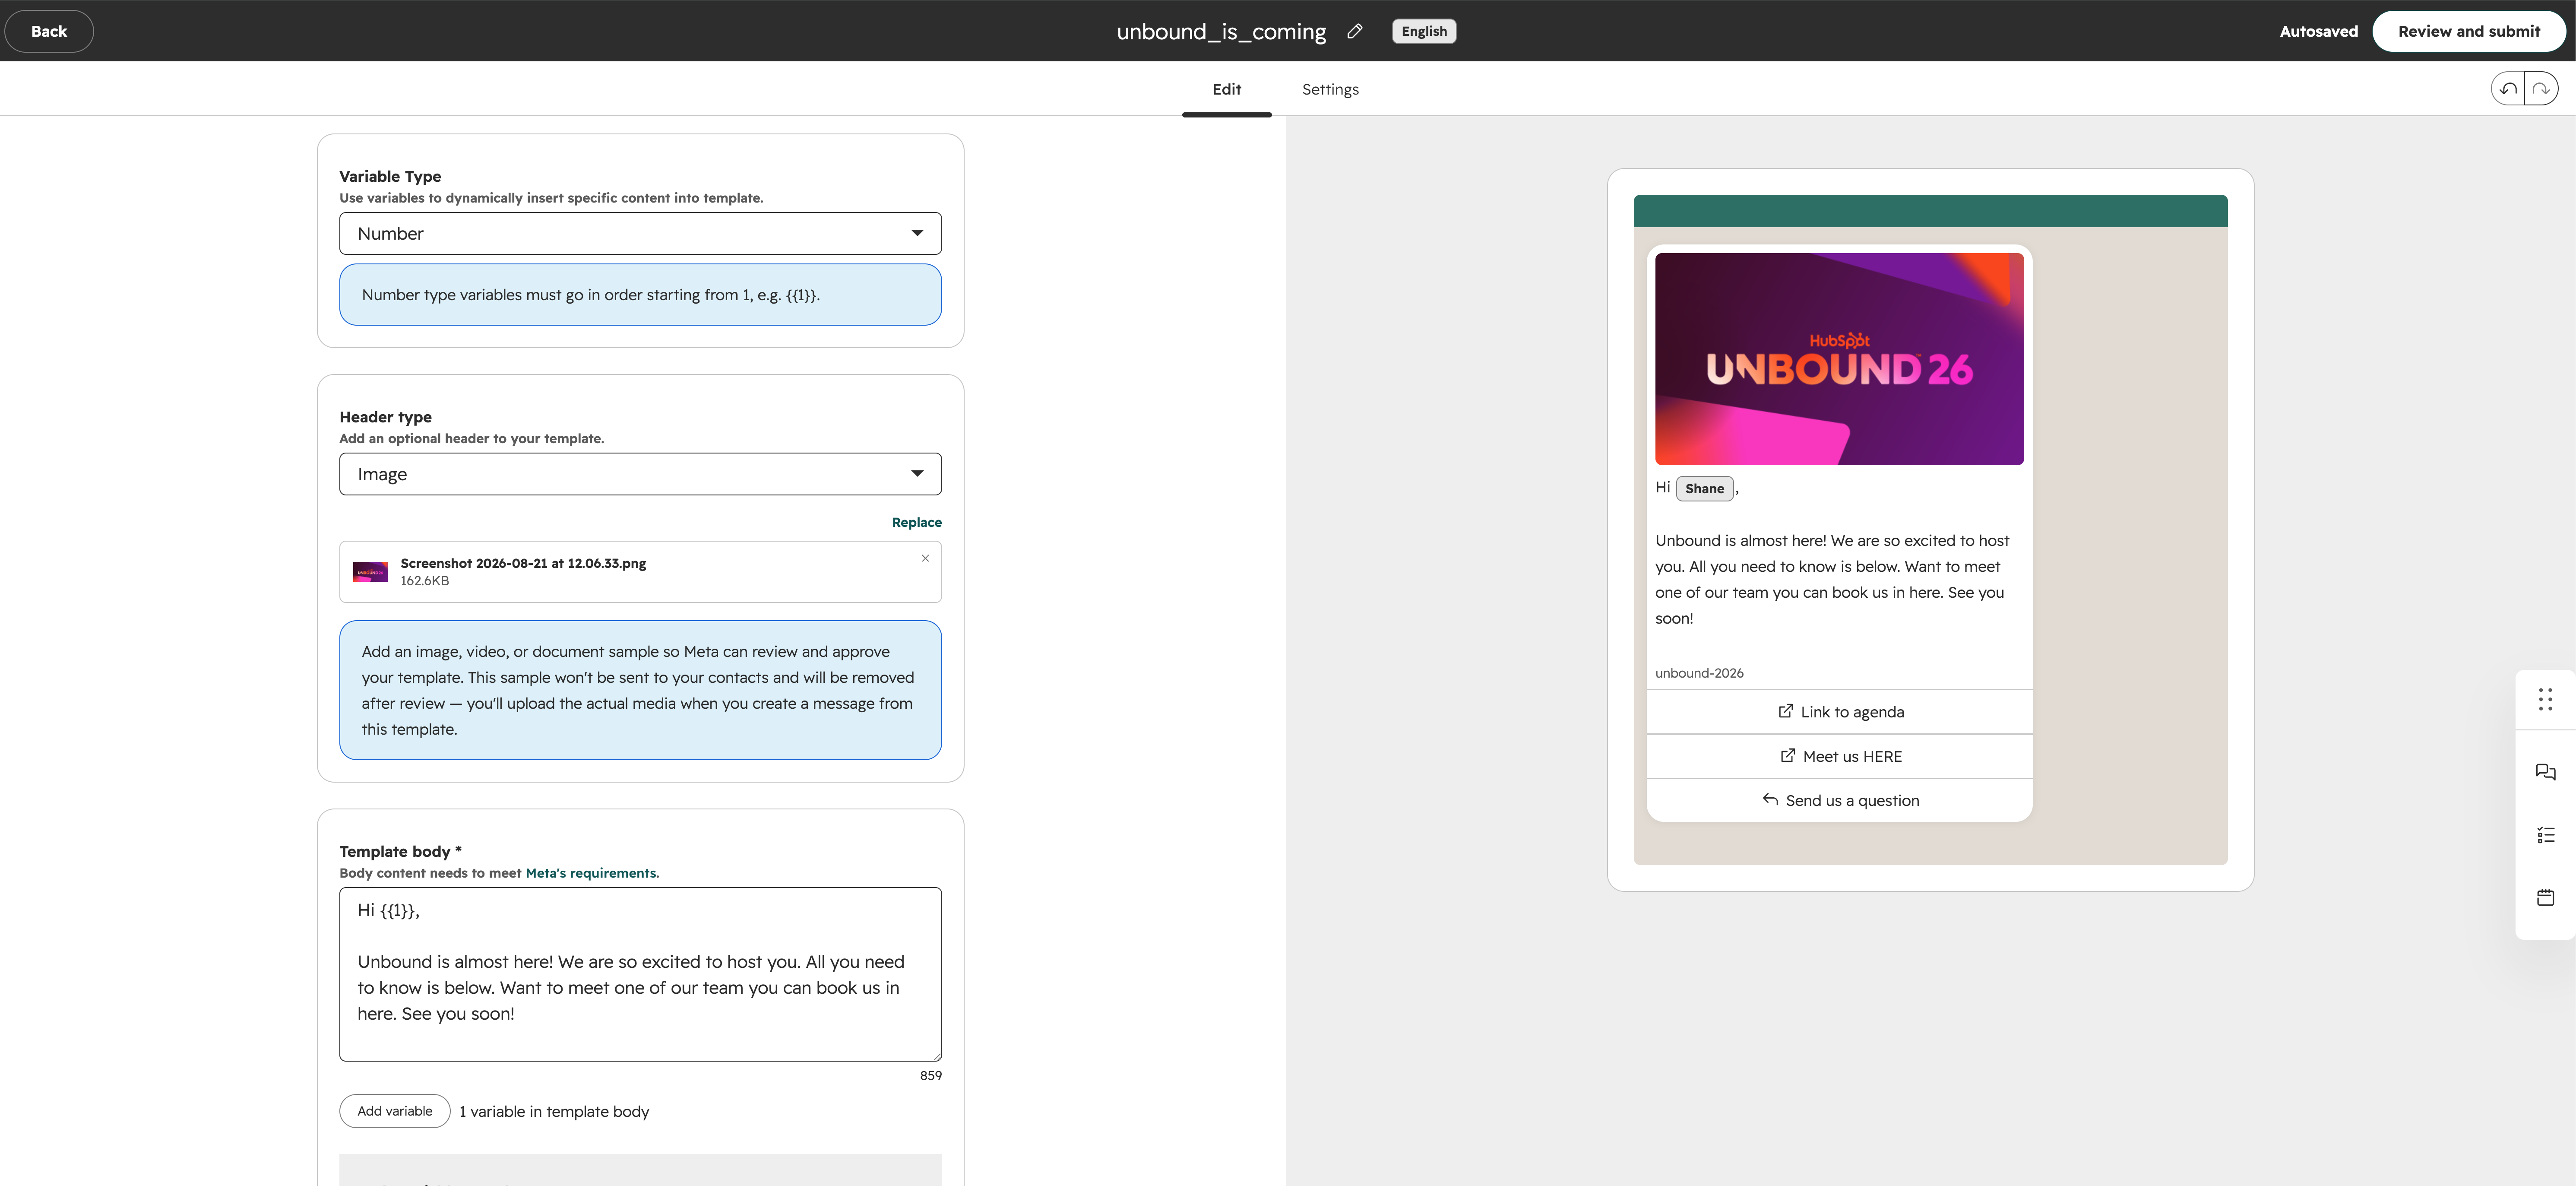Click the template name unbound_is_coming
This screenshot has width=2576, height=1186.
pos(1221,31)
